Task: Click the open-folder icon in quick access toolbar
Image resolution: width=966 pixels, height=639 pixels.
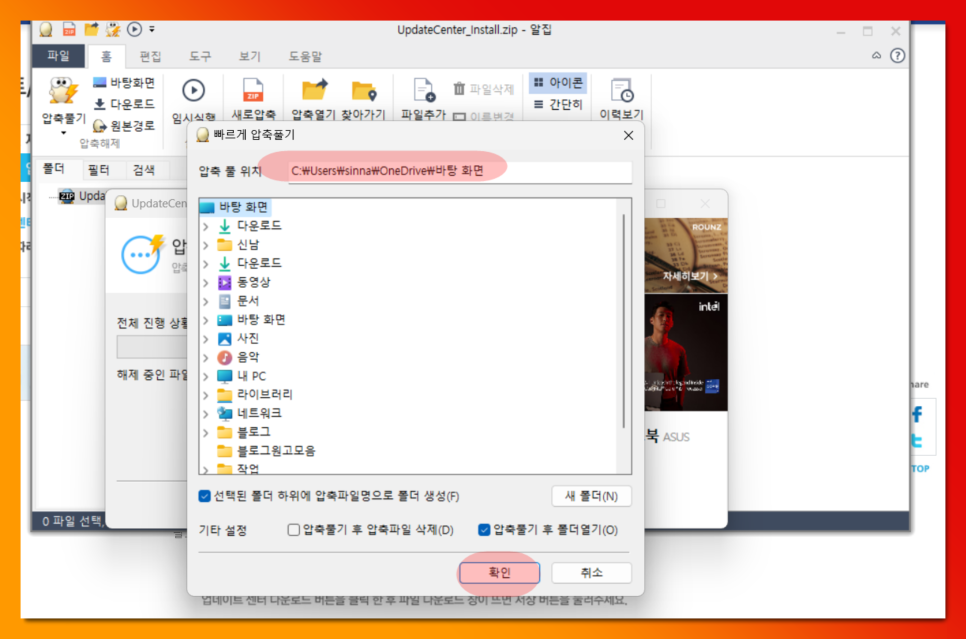Action: coord(91,29)
